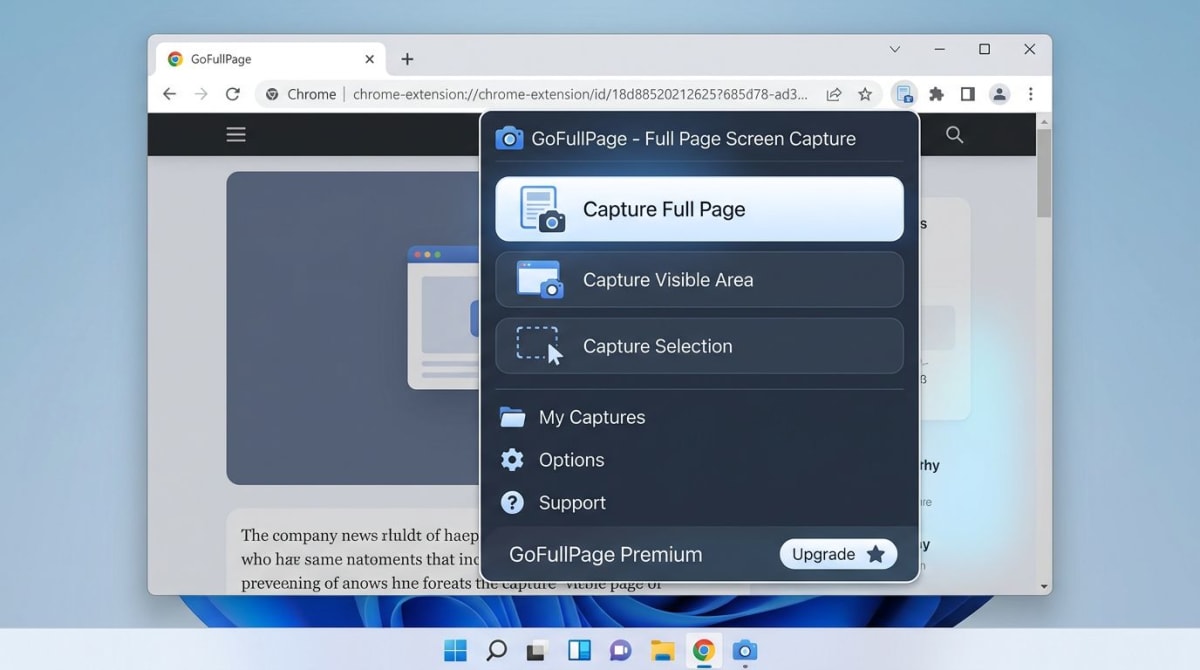This screenshot has width=1200, height=670.
Task: Click the Chrome icon on the taskbar
Action: coord(703,651)
